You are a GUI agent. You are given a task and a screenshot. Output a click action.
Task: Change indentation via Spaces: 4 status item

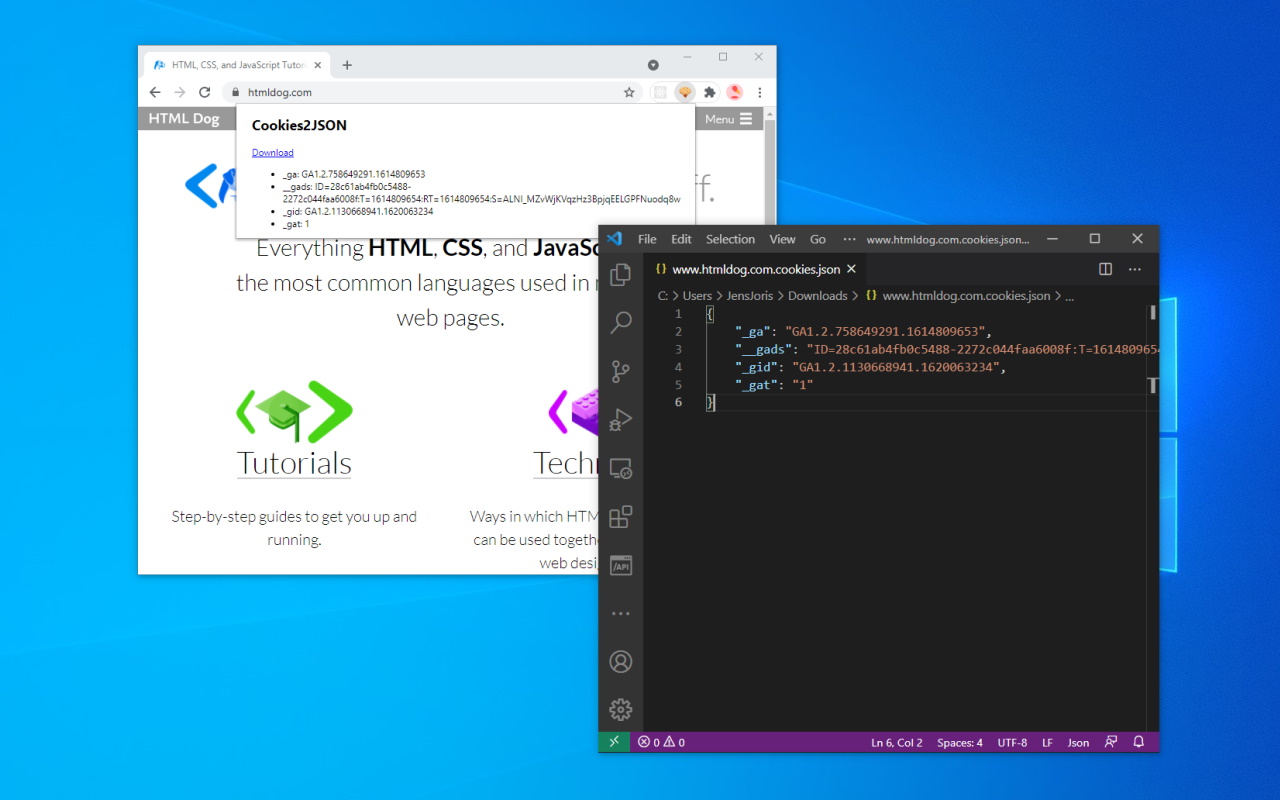click(959, 742)
